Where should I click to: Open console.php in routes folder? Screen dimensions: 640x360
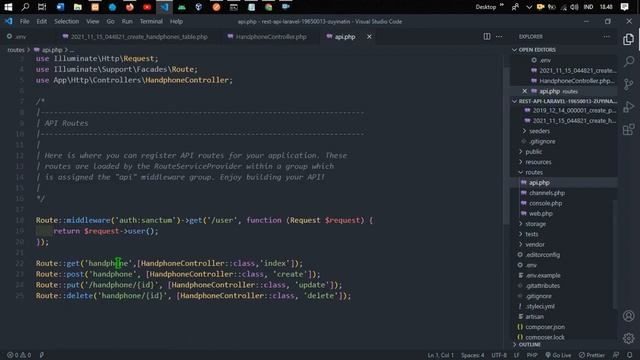point(545,203)
